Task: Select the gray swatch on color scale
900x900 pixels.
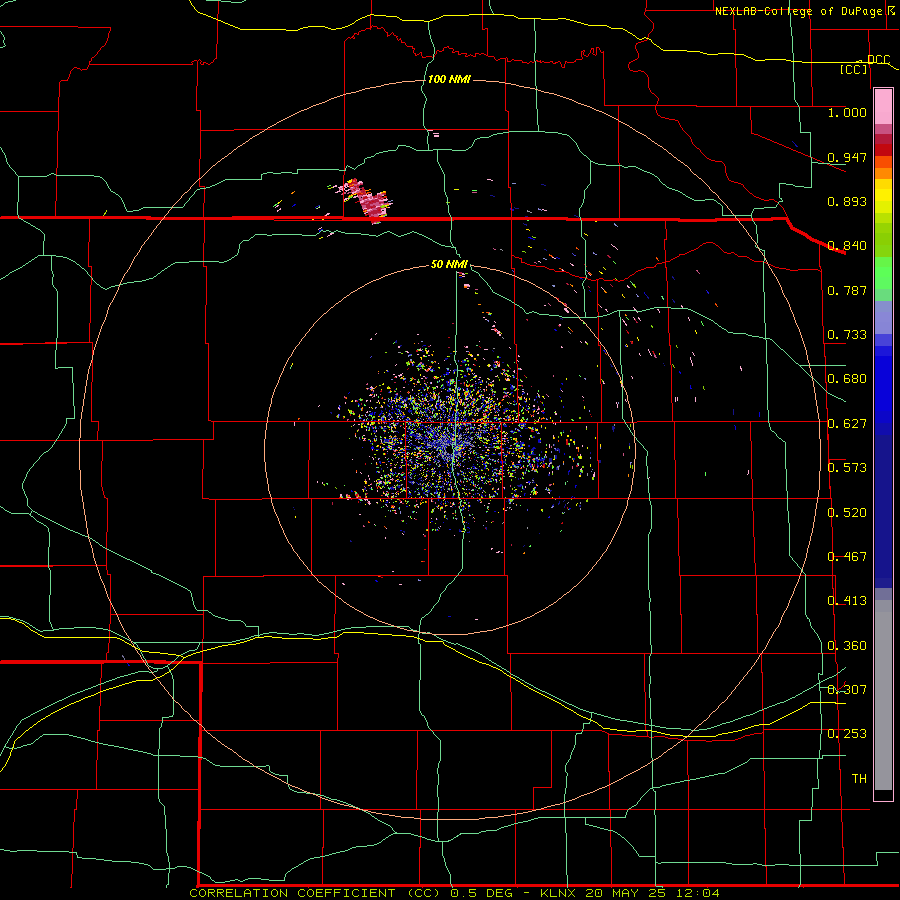Action: [883, 695]
